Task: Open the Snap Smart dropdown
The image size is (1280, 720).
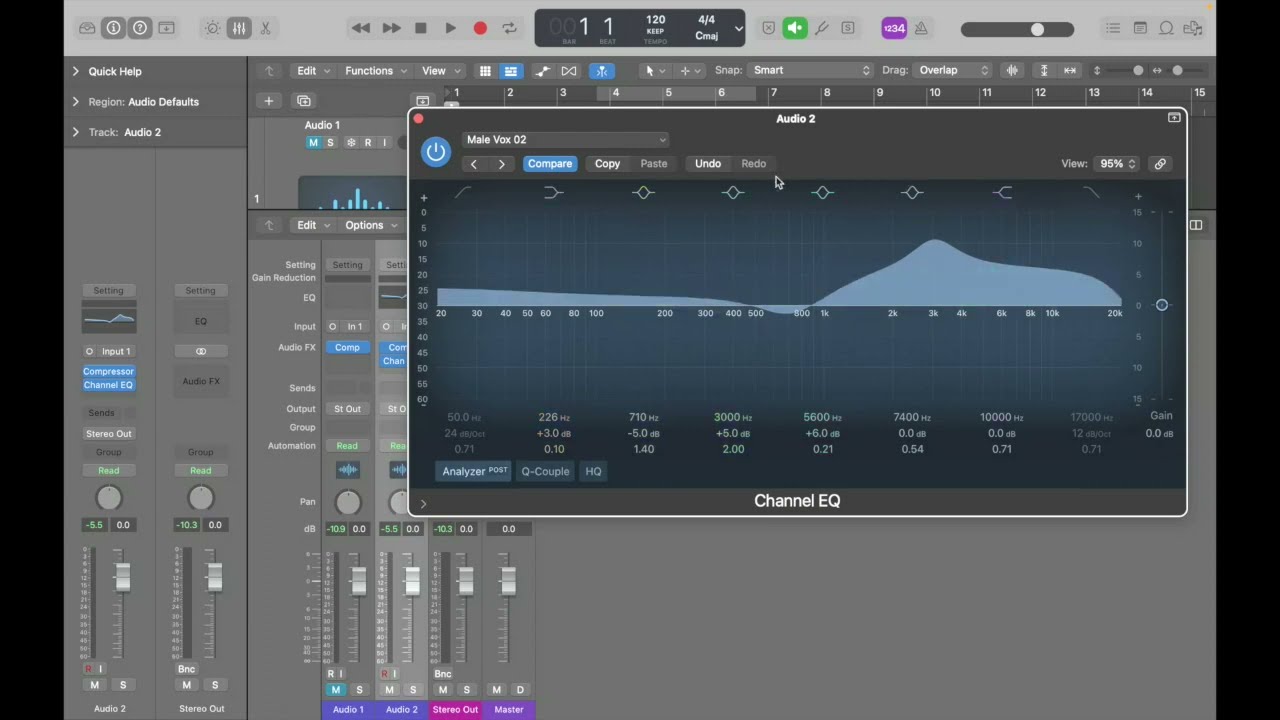Action: coord(811,70)
